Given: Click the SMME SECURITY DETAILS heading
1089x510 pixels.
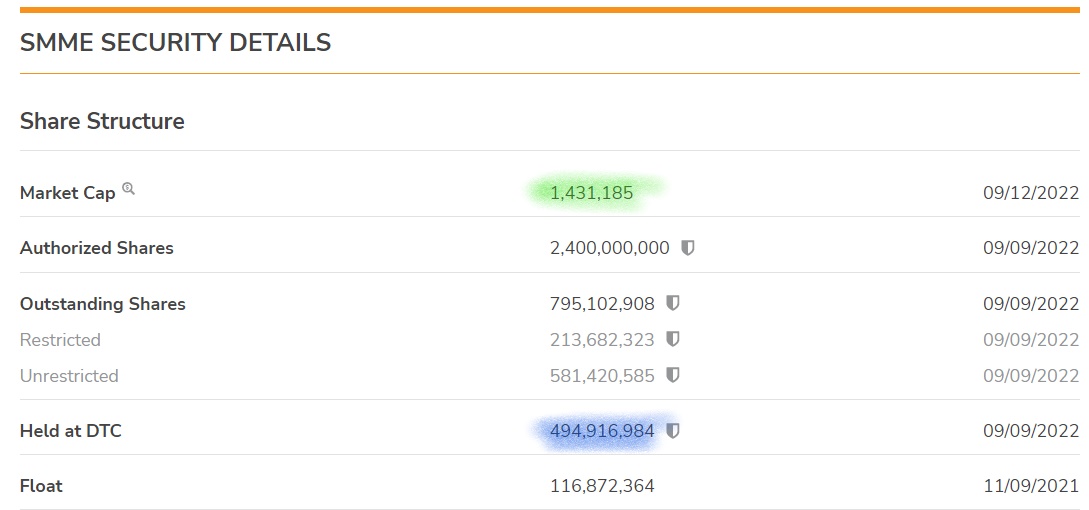Looking at the screenshot, I should pos(176,43).
